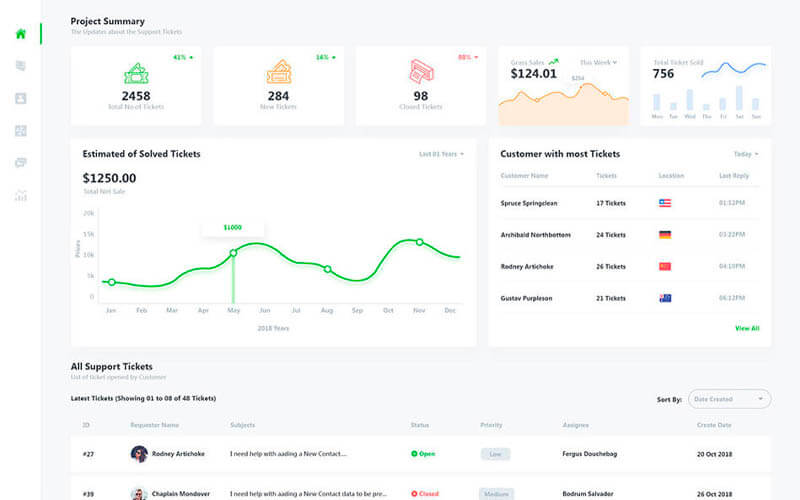
Task: Open the tickets list sidebar icon
Action: (20, 66)
